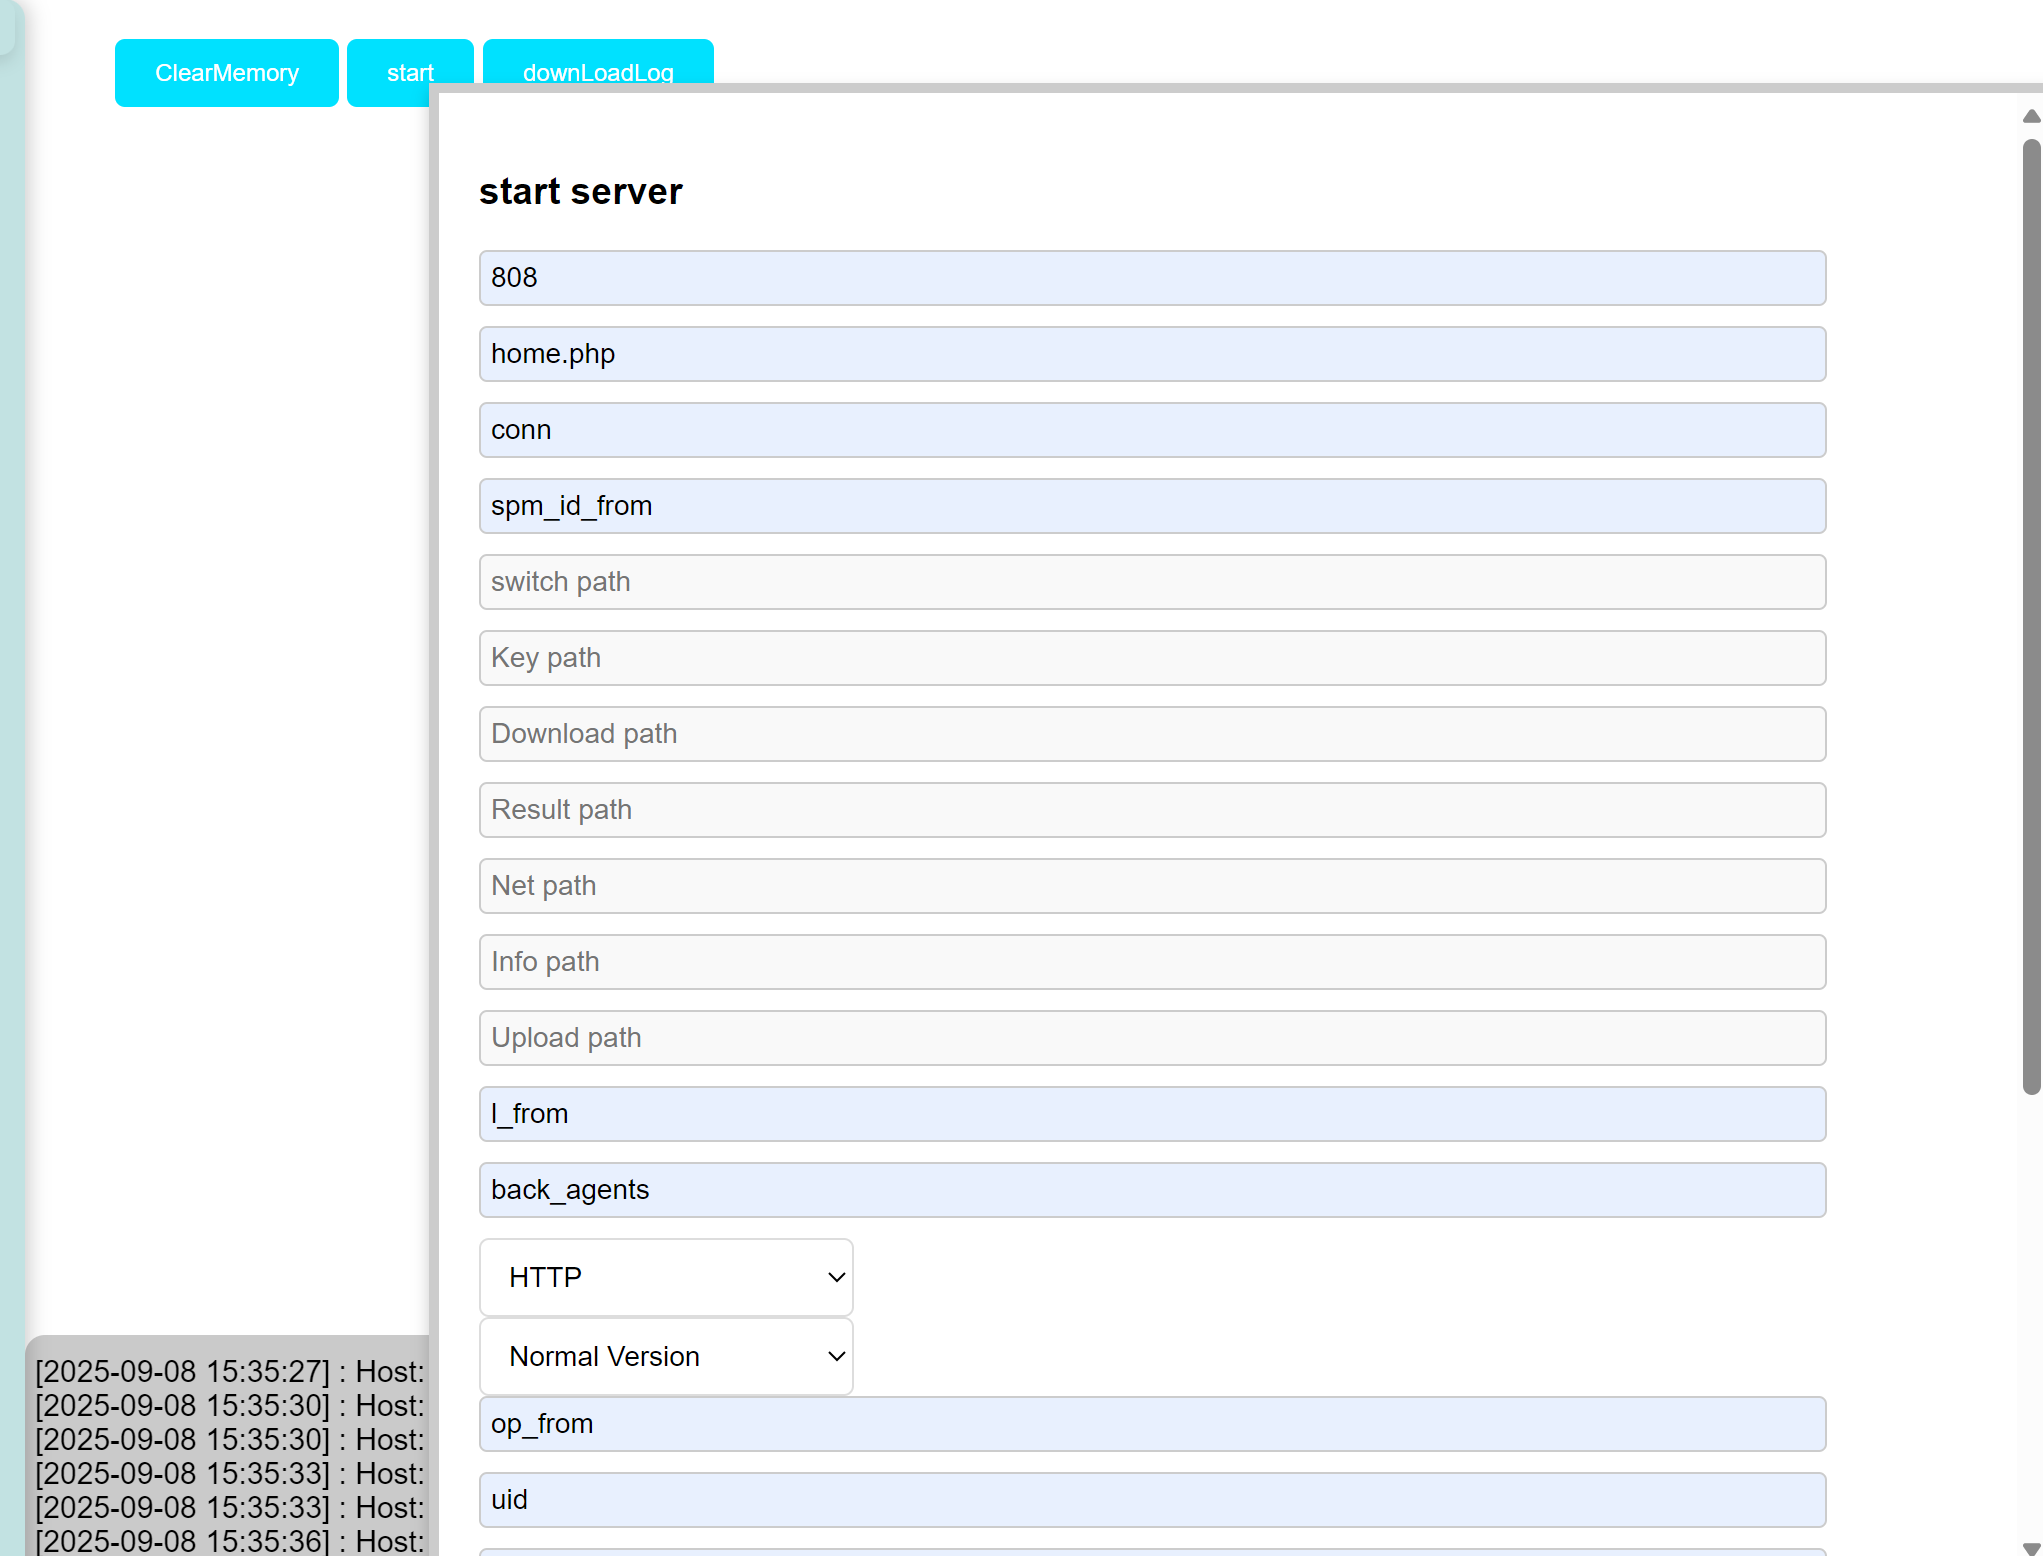Screen dimensions: 2043x1556
Task: Click the Upload path field
Action: point(1152,1038)
